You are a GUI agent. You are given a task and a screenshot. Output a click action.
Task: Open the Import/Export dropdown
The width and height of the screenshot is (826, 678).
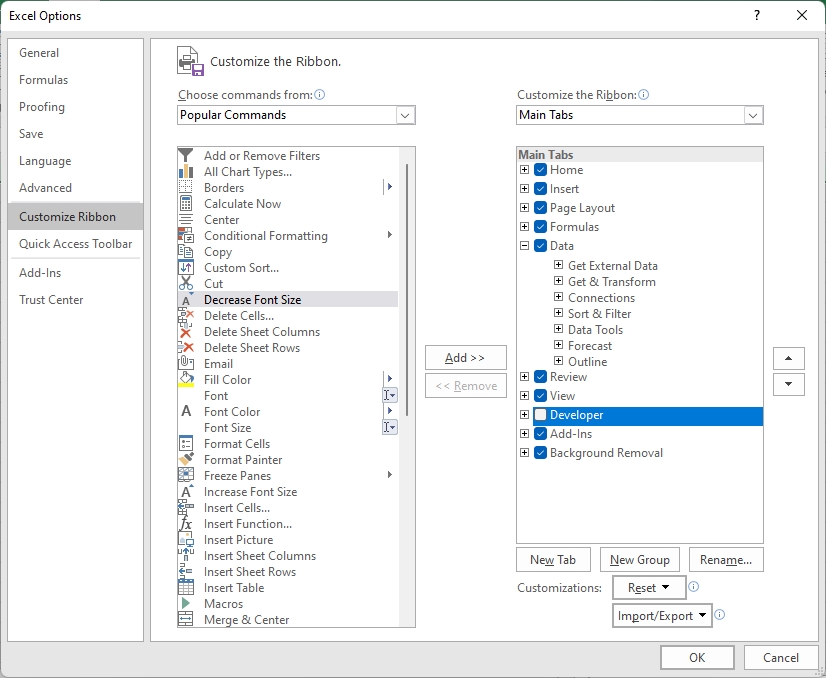tap(662, 616)
